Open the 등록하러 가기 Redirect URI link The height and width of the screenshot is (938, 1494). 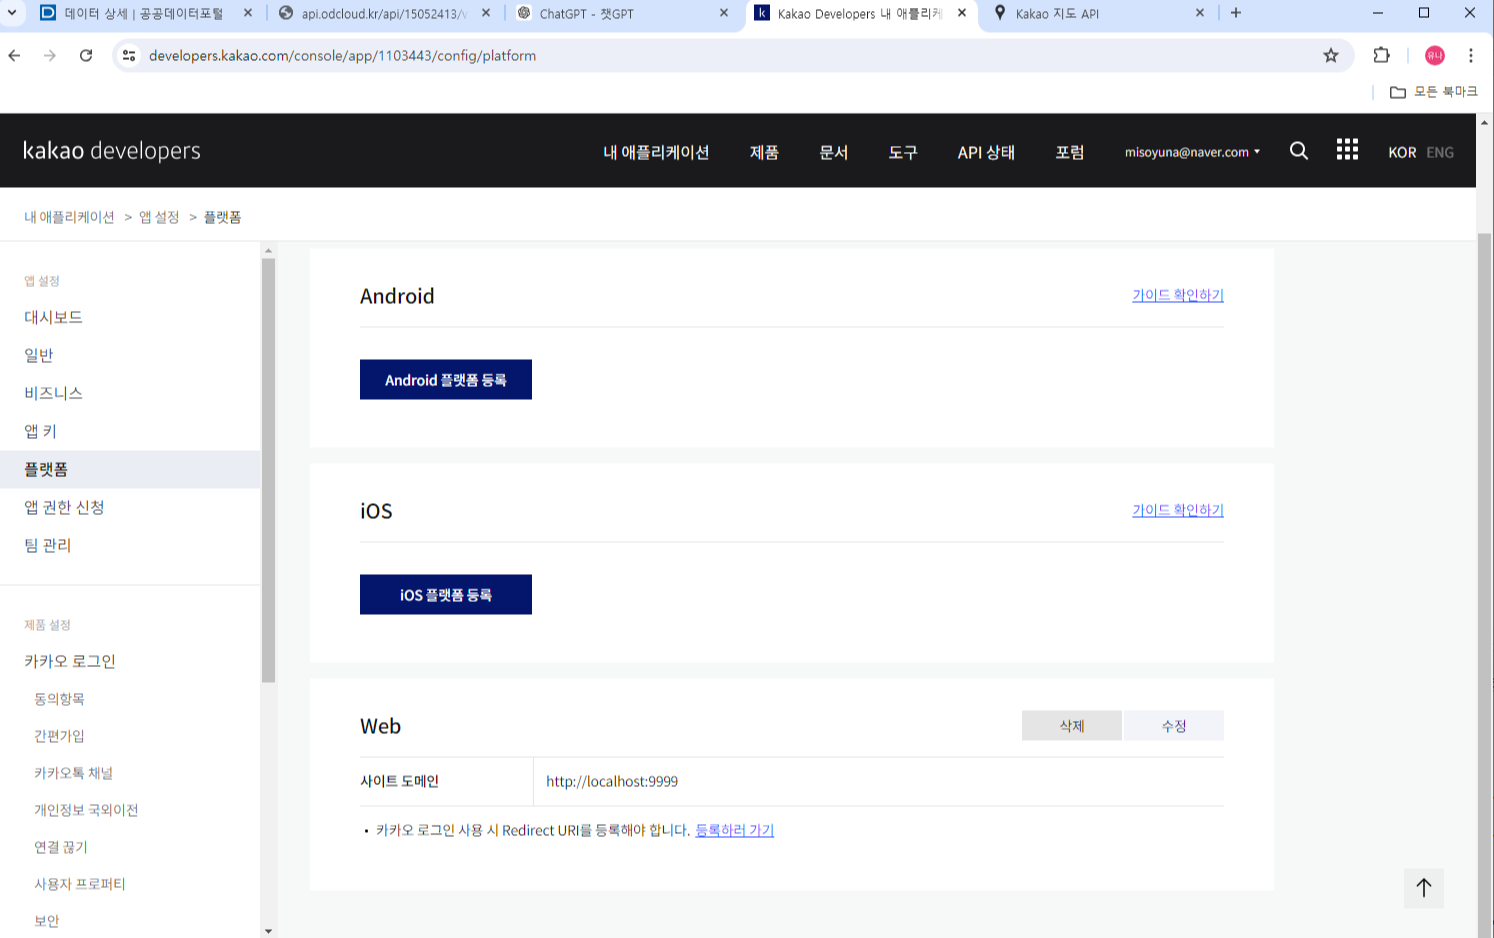[735, 830]
